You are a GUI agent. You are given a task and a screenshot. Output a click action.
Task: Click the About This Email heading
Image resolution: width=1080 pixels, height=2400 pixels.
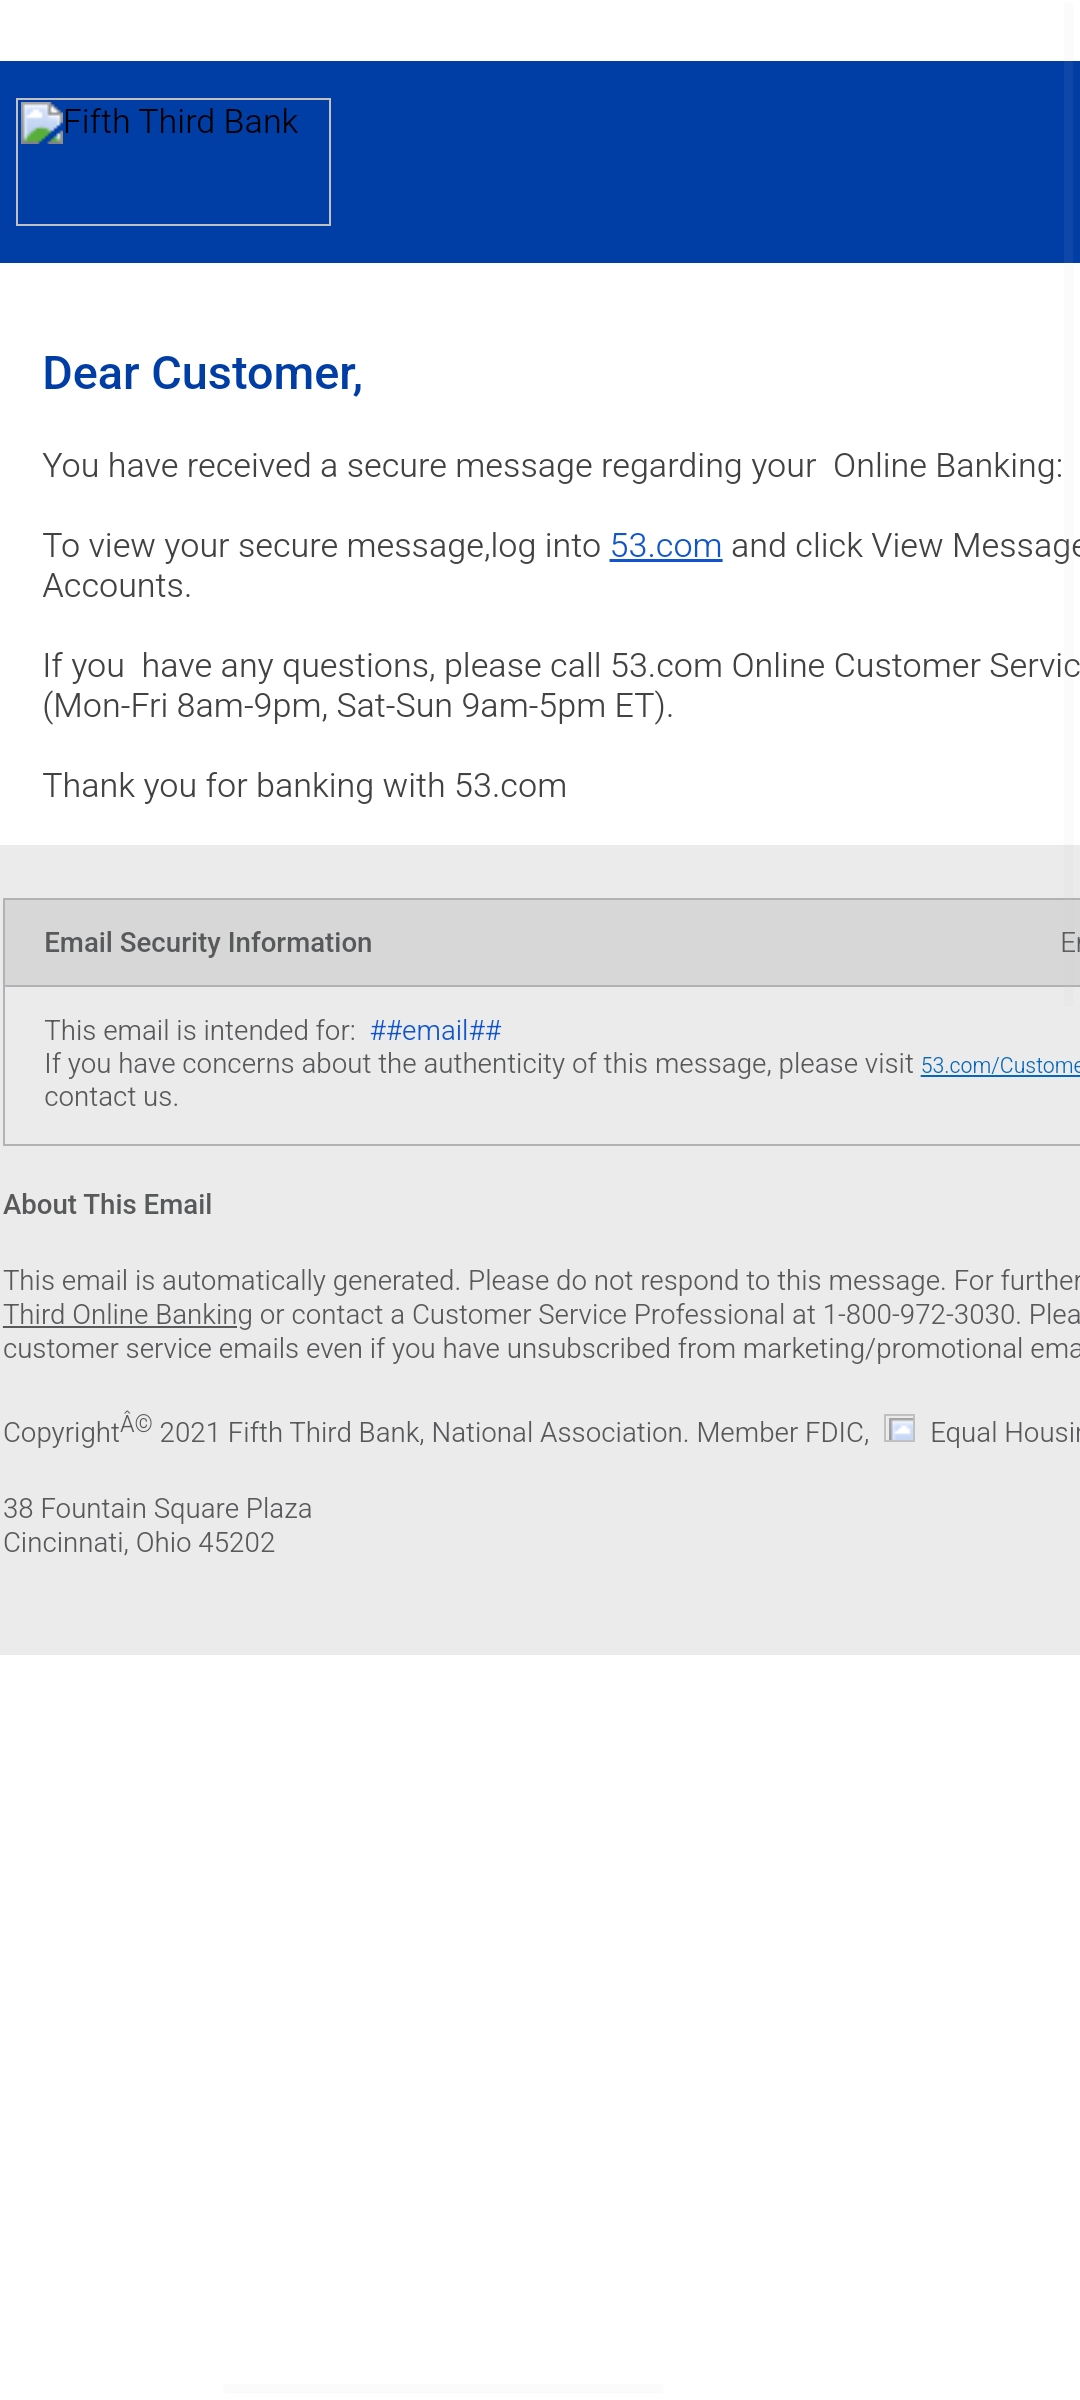108,1205
